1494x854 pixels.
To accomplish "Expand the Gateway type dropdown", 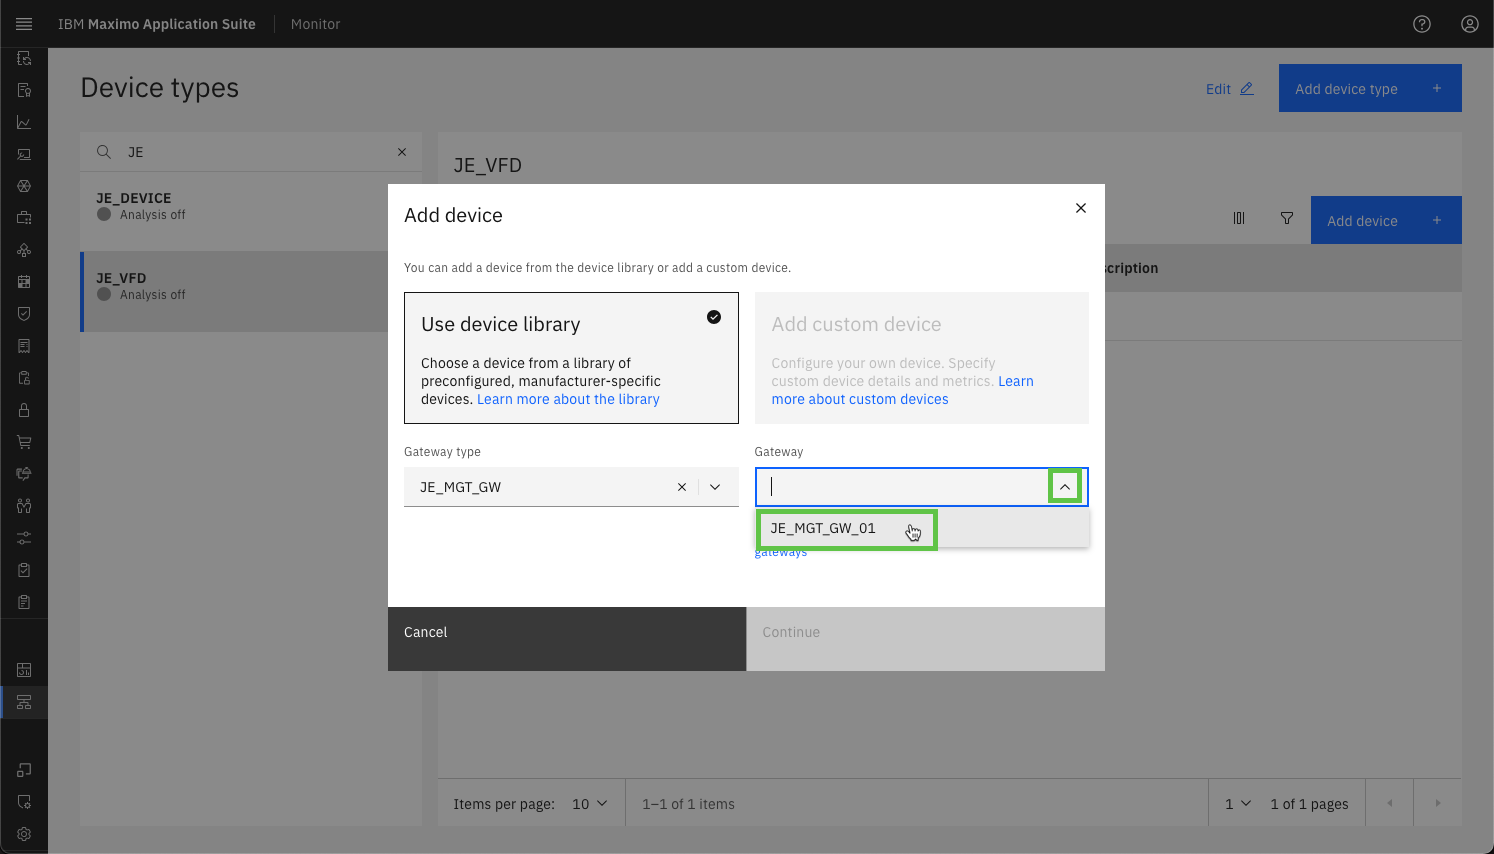I will pos(715,487).
